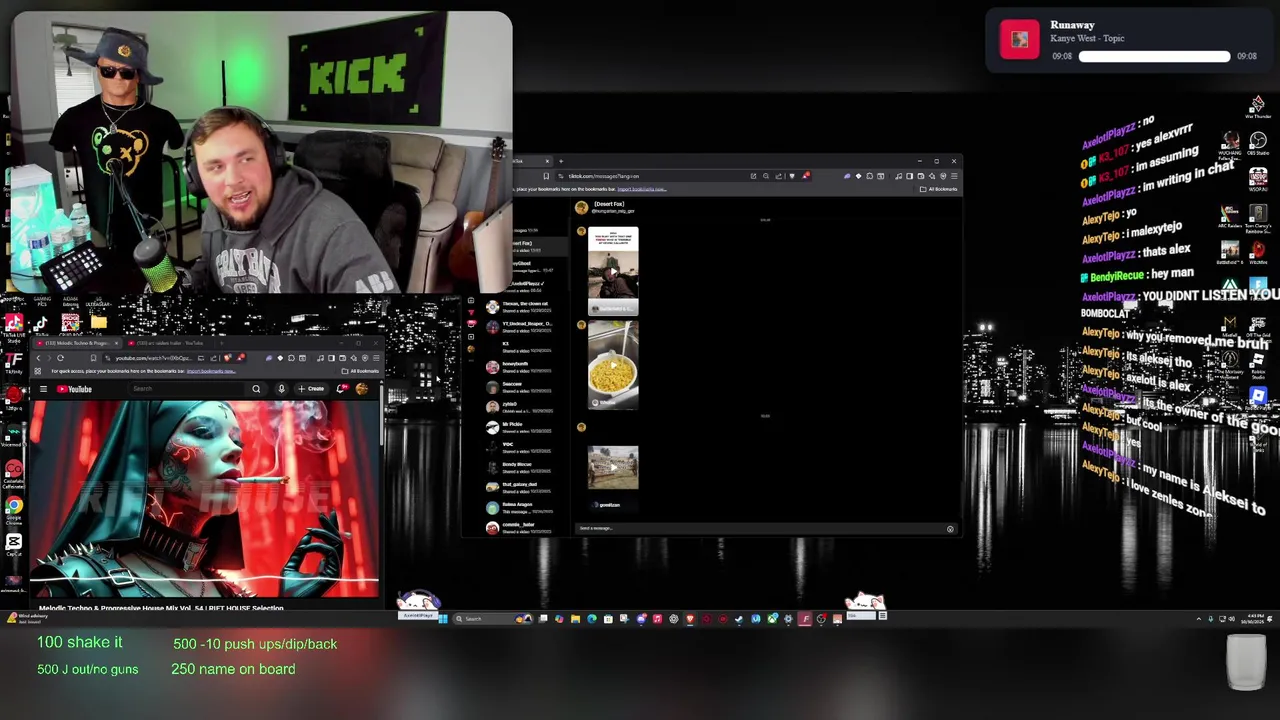Open the Brave main menu in TikTok window
The height and width of the screenshot is (720, 1280).
(x=954, y=176)
